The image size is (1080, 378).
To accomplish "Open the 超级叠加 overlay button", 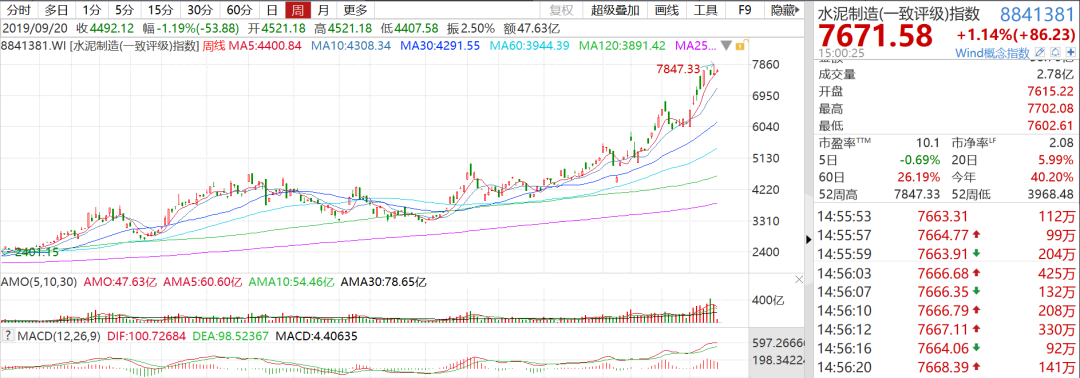I will pyautogui.click(x=615, y=10).
